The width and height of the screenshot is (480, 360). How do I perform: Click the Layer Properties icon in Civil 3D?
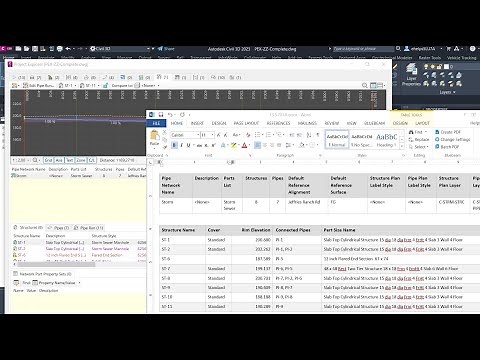point(412,74)
